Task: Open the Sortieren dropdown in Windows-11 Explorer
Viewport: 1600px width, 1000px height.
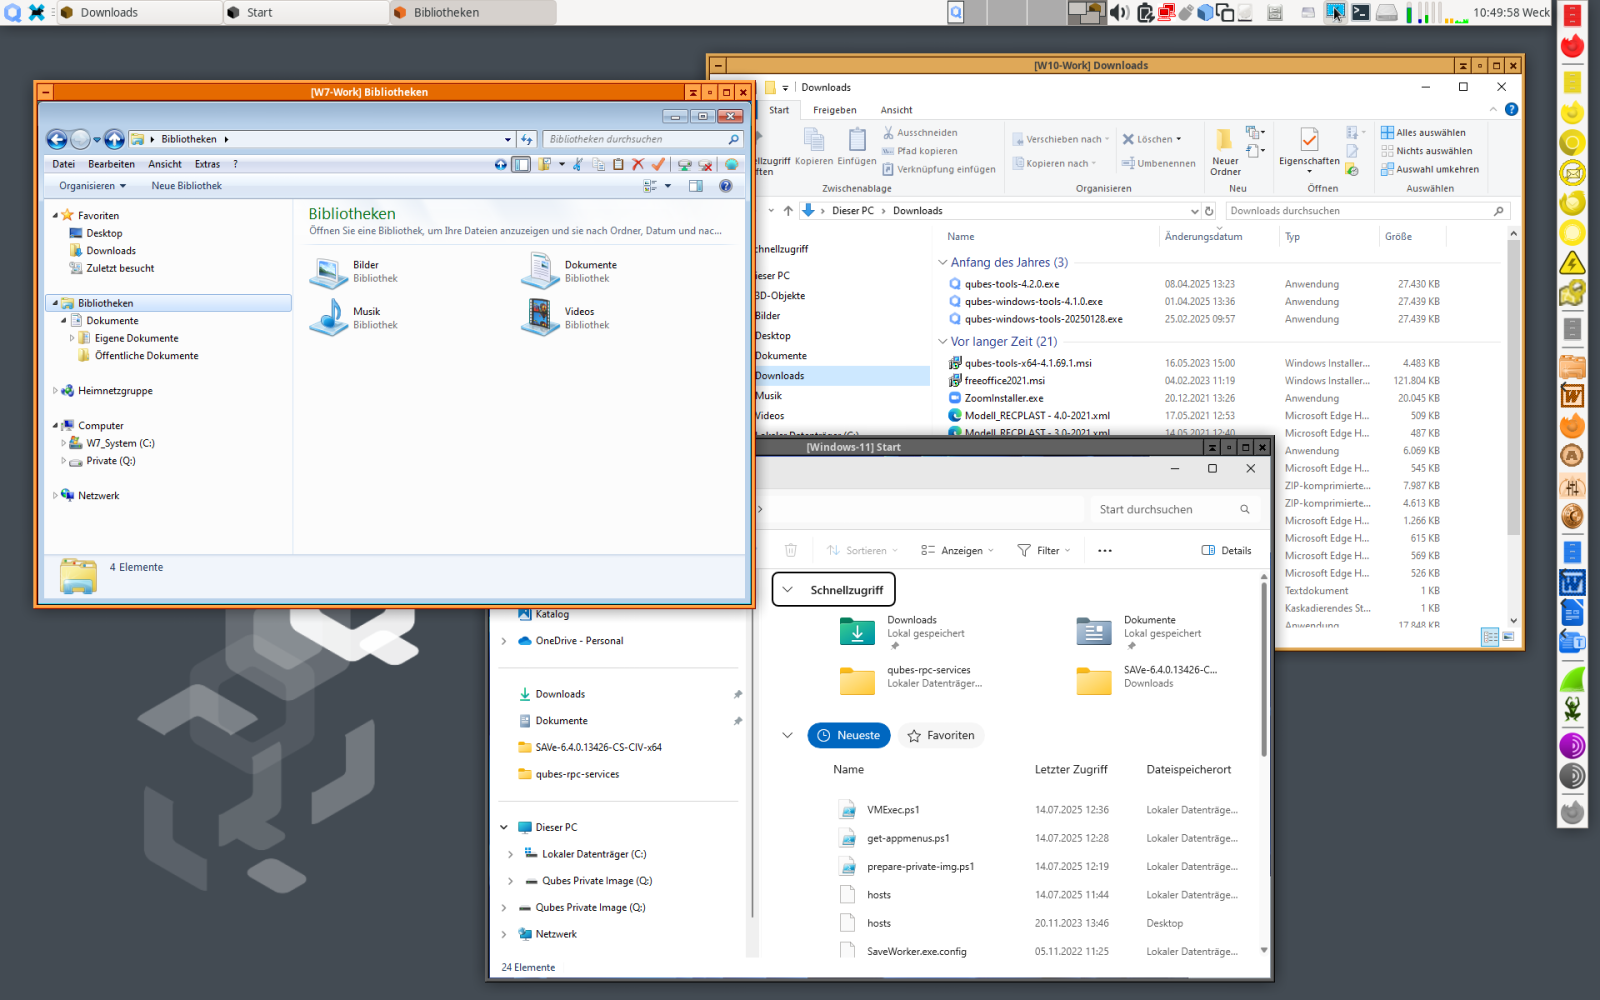Action: click(862, 550)
